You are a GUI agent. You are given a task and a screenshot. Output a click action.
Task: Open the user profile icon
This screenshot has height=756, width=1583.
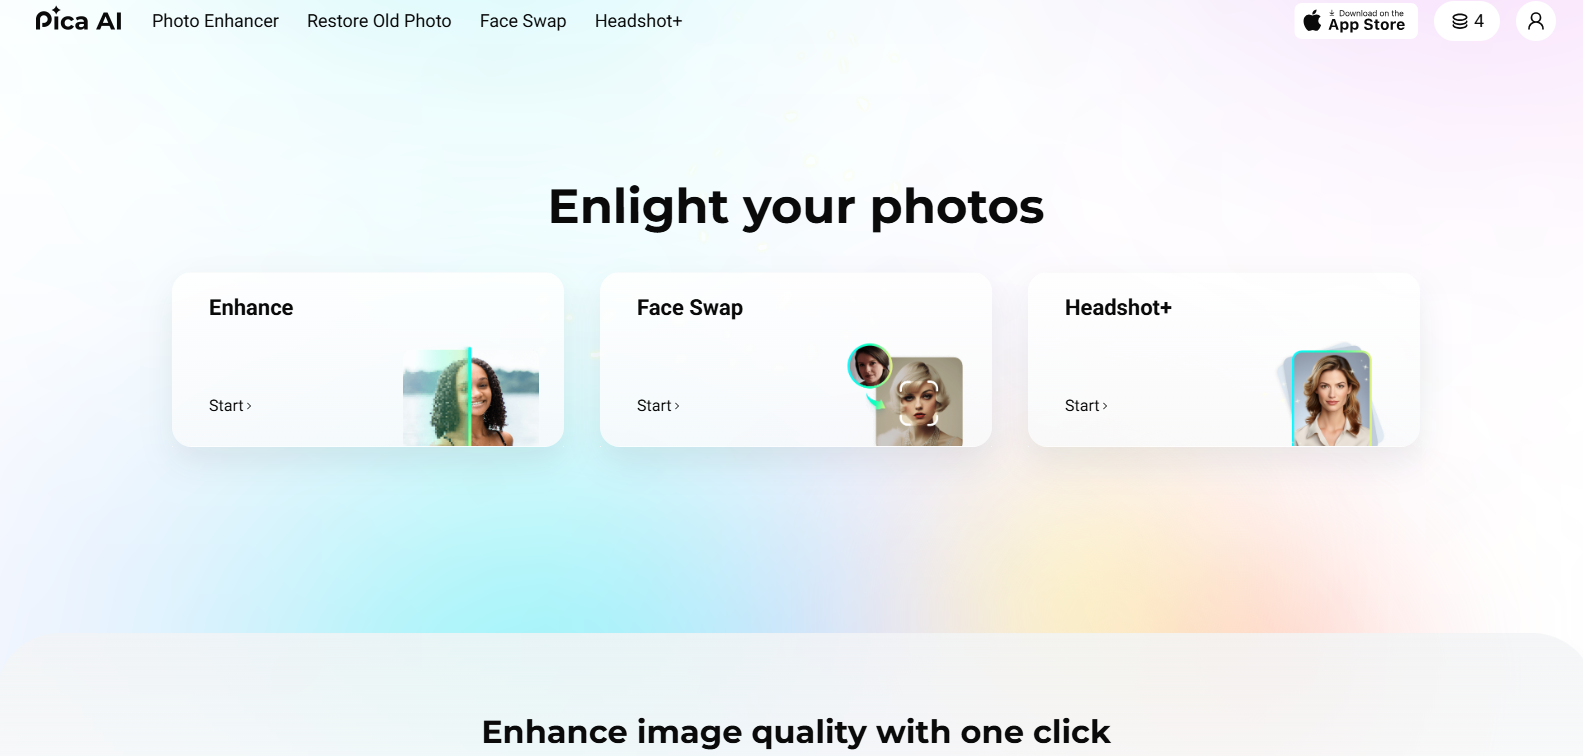[x=1536, y=21]
